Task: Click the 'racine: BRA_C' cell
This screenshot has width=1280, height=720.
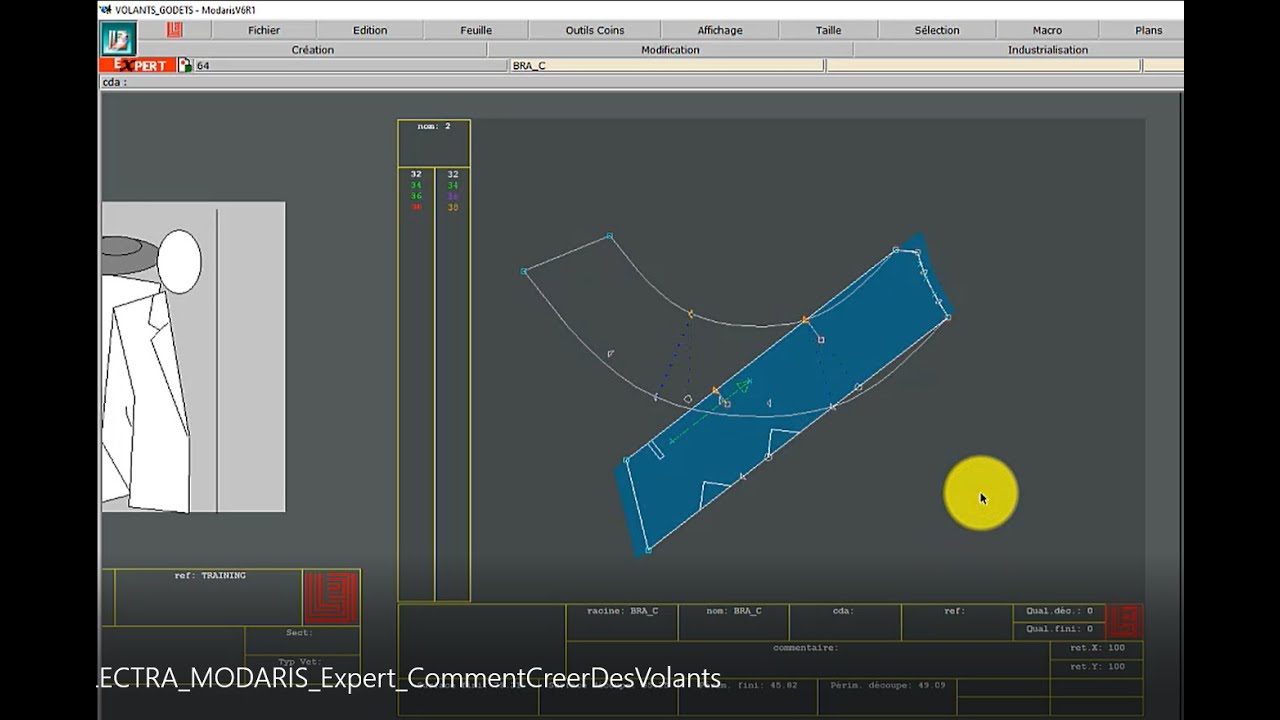Action: tap(622, 622)
